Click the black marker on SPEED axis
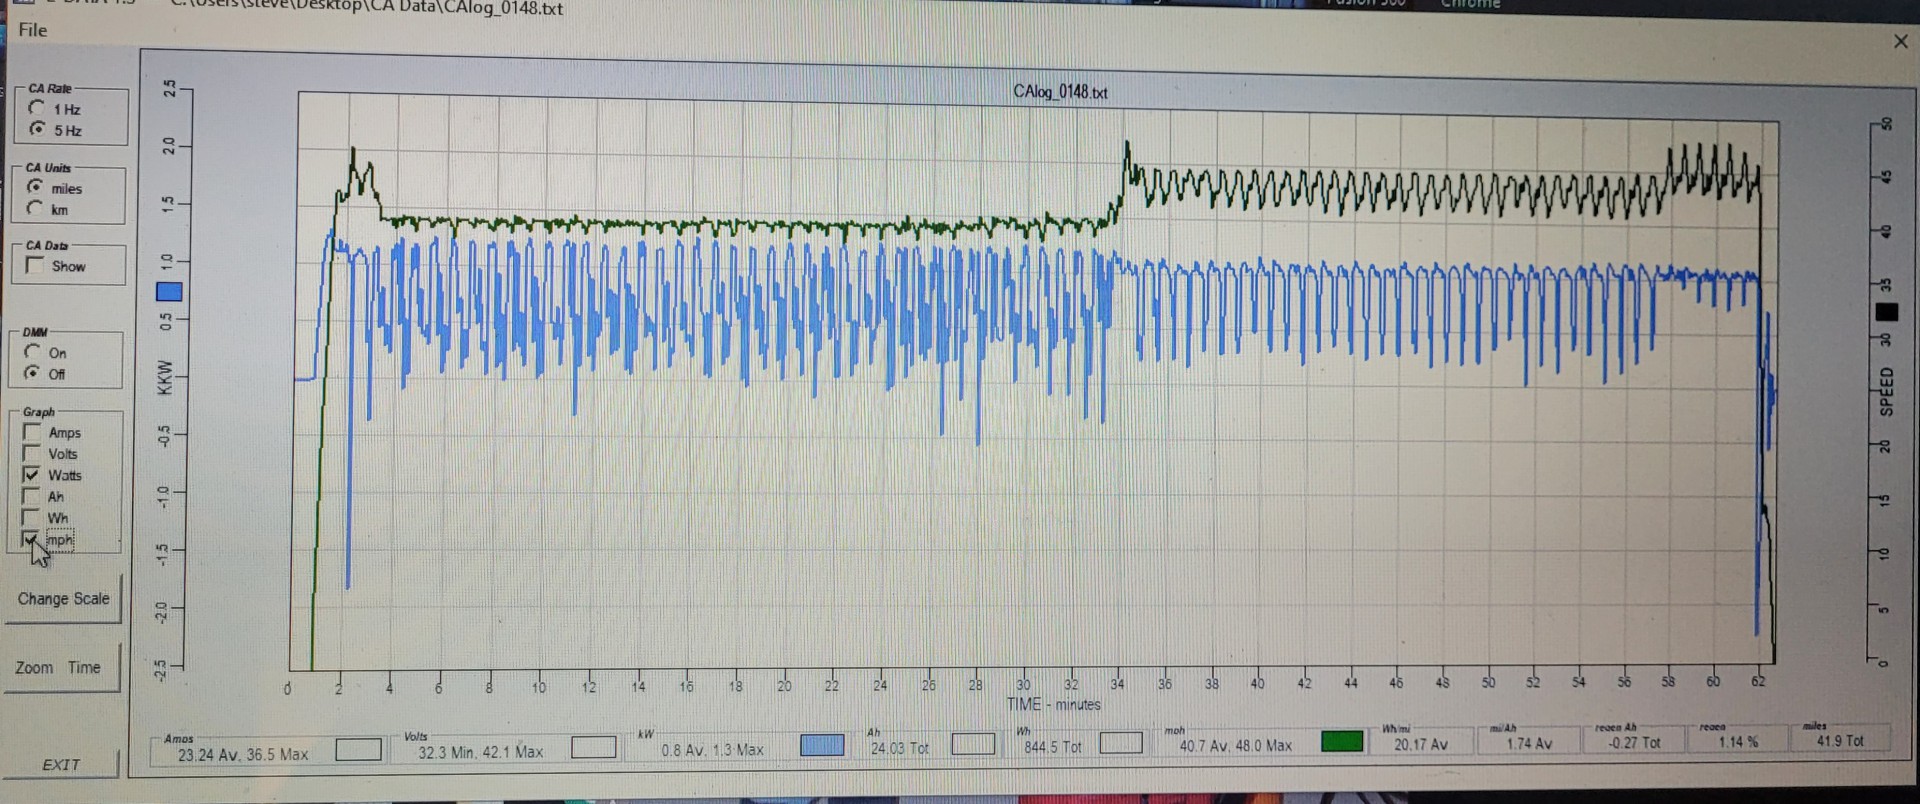1920x804 pixels. [1886, 312]
